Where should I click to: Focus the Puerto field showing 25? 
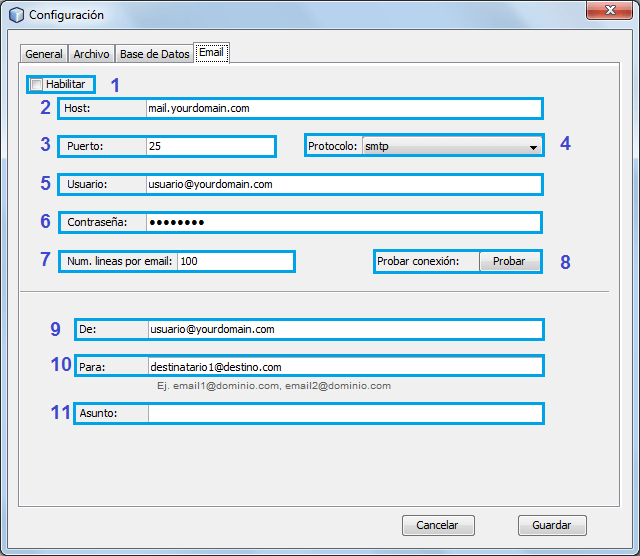209,146
